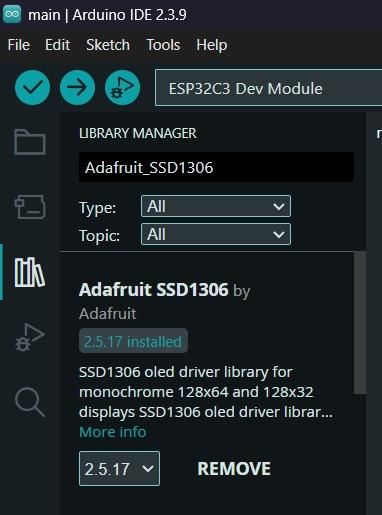
Task: Open the ESP32C3 Dev Module board selector
Action: pos(269,88)
